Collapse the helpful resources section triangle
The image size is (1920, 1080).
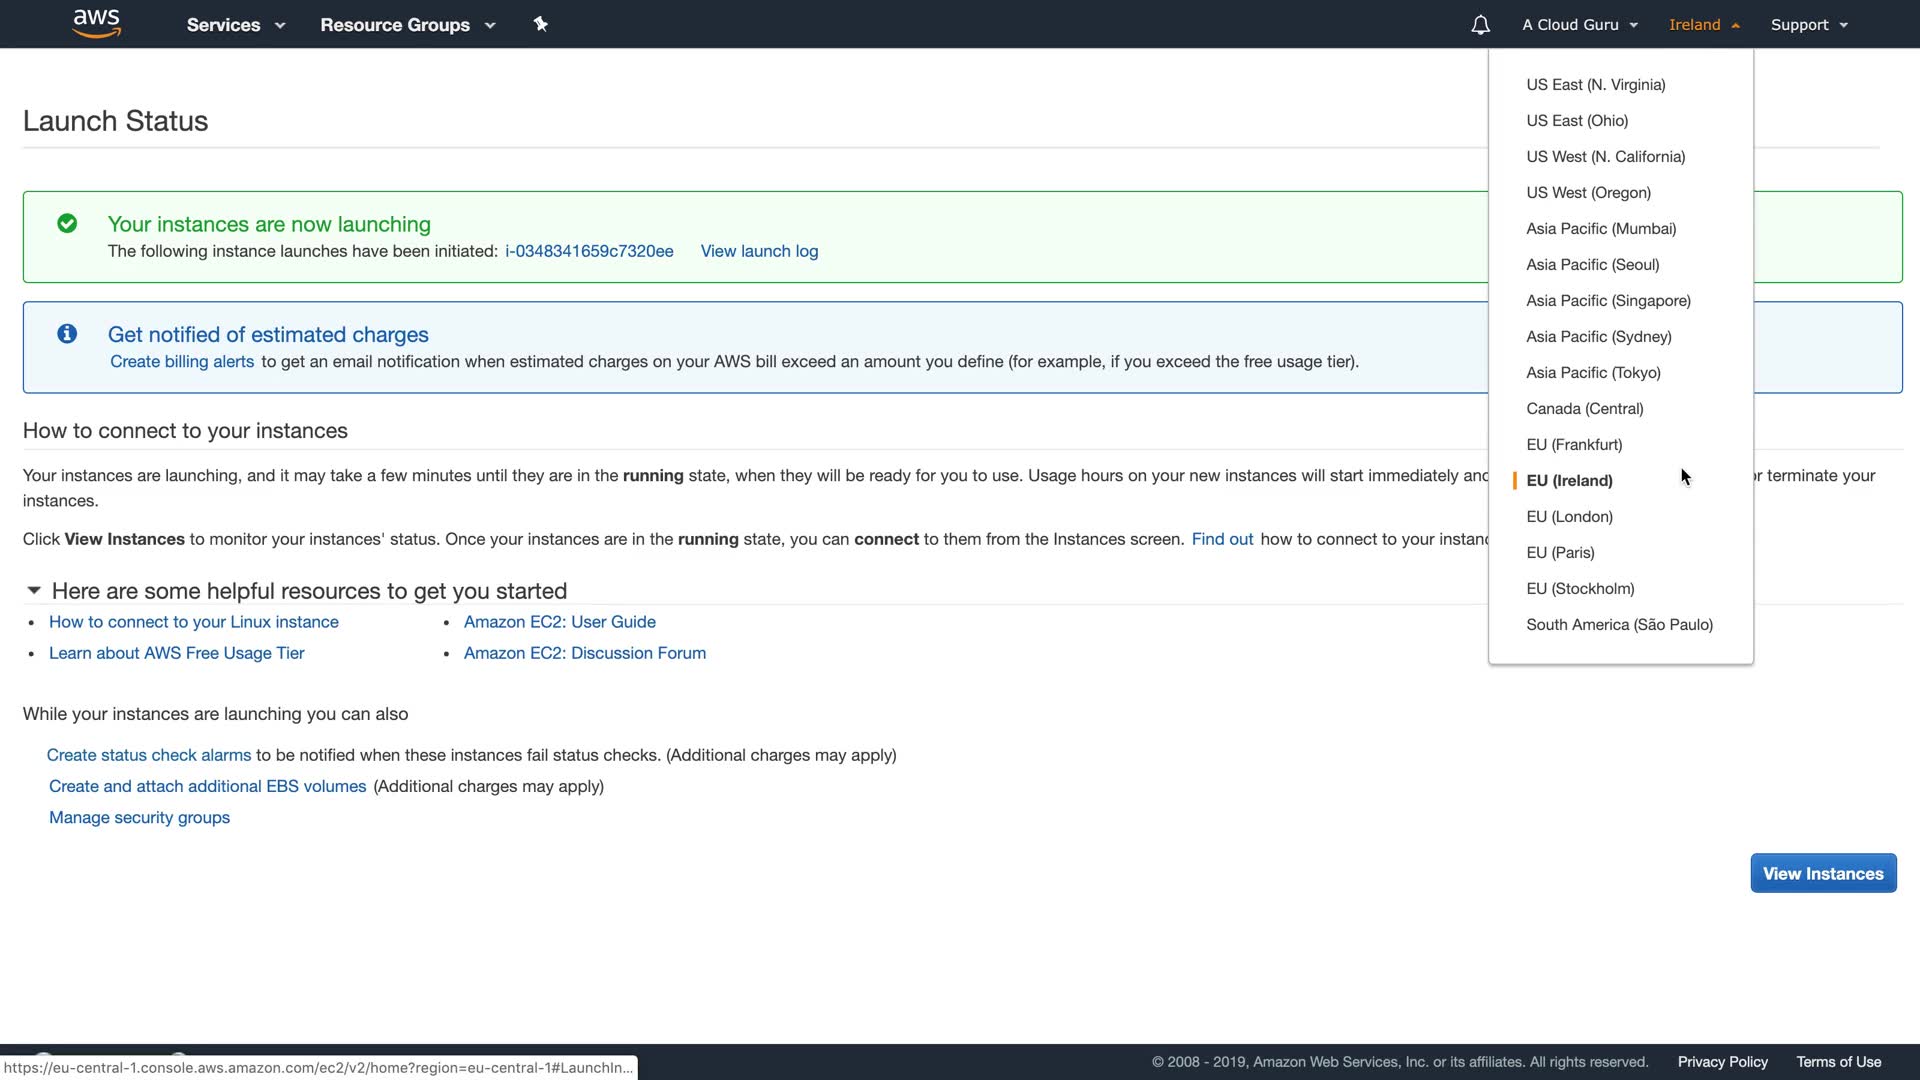(x=34, y=590)
